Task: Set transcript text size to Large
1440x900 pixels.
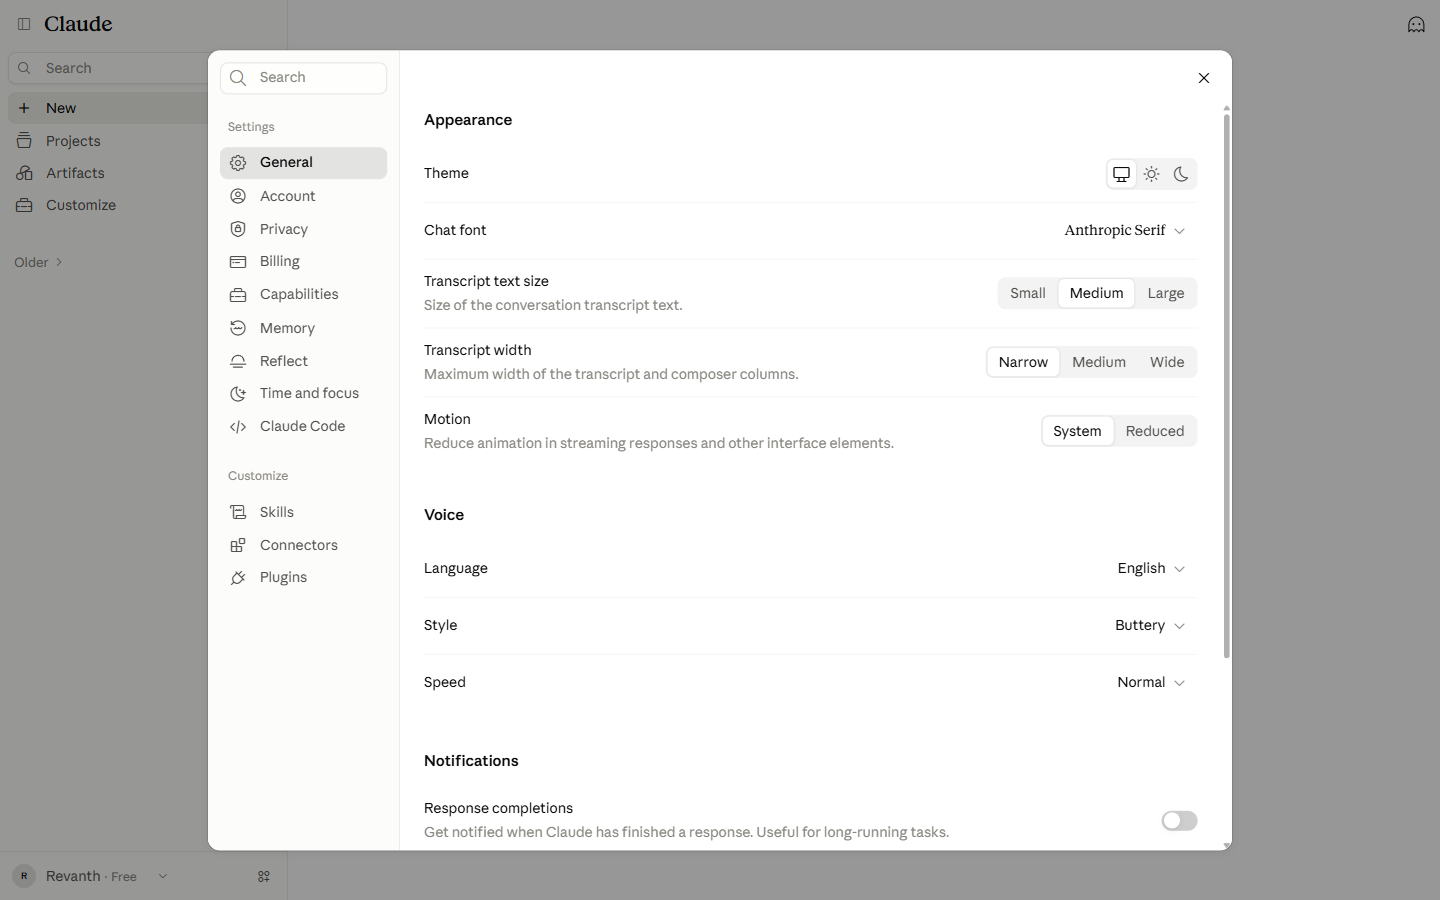Action: (x=1166, y=293)
